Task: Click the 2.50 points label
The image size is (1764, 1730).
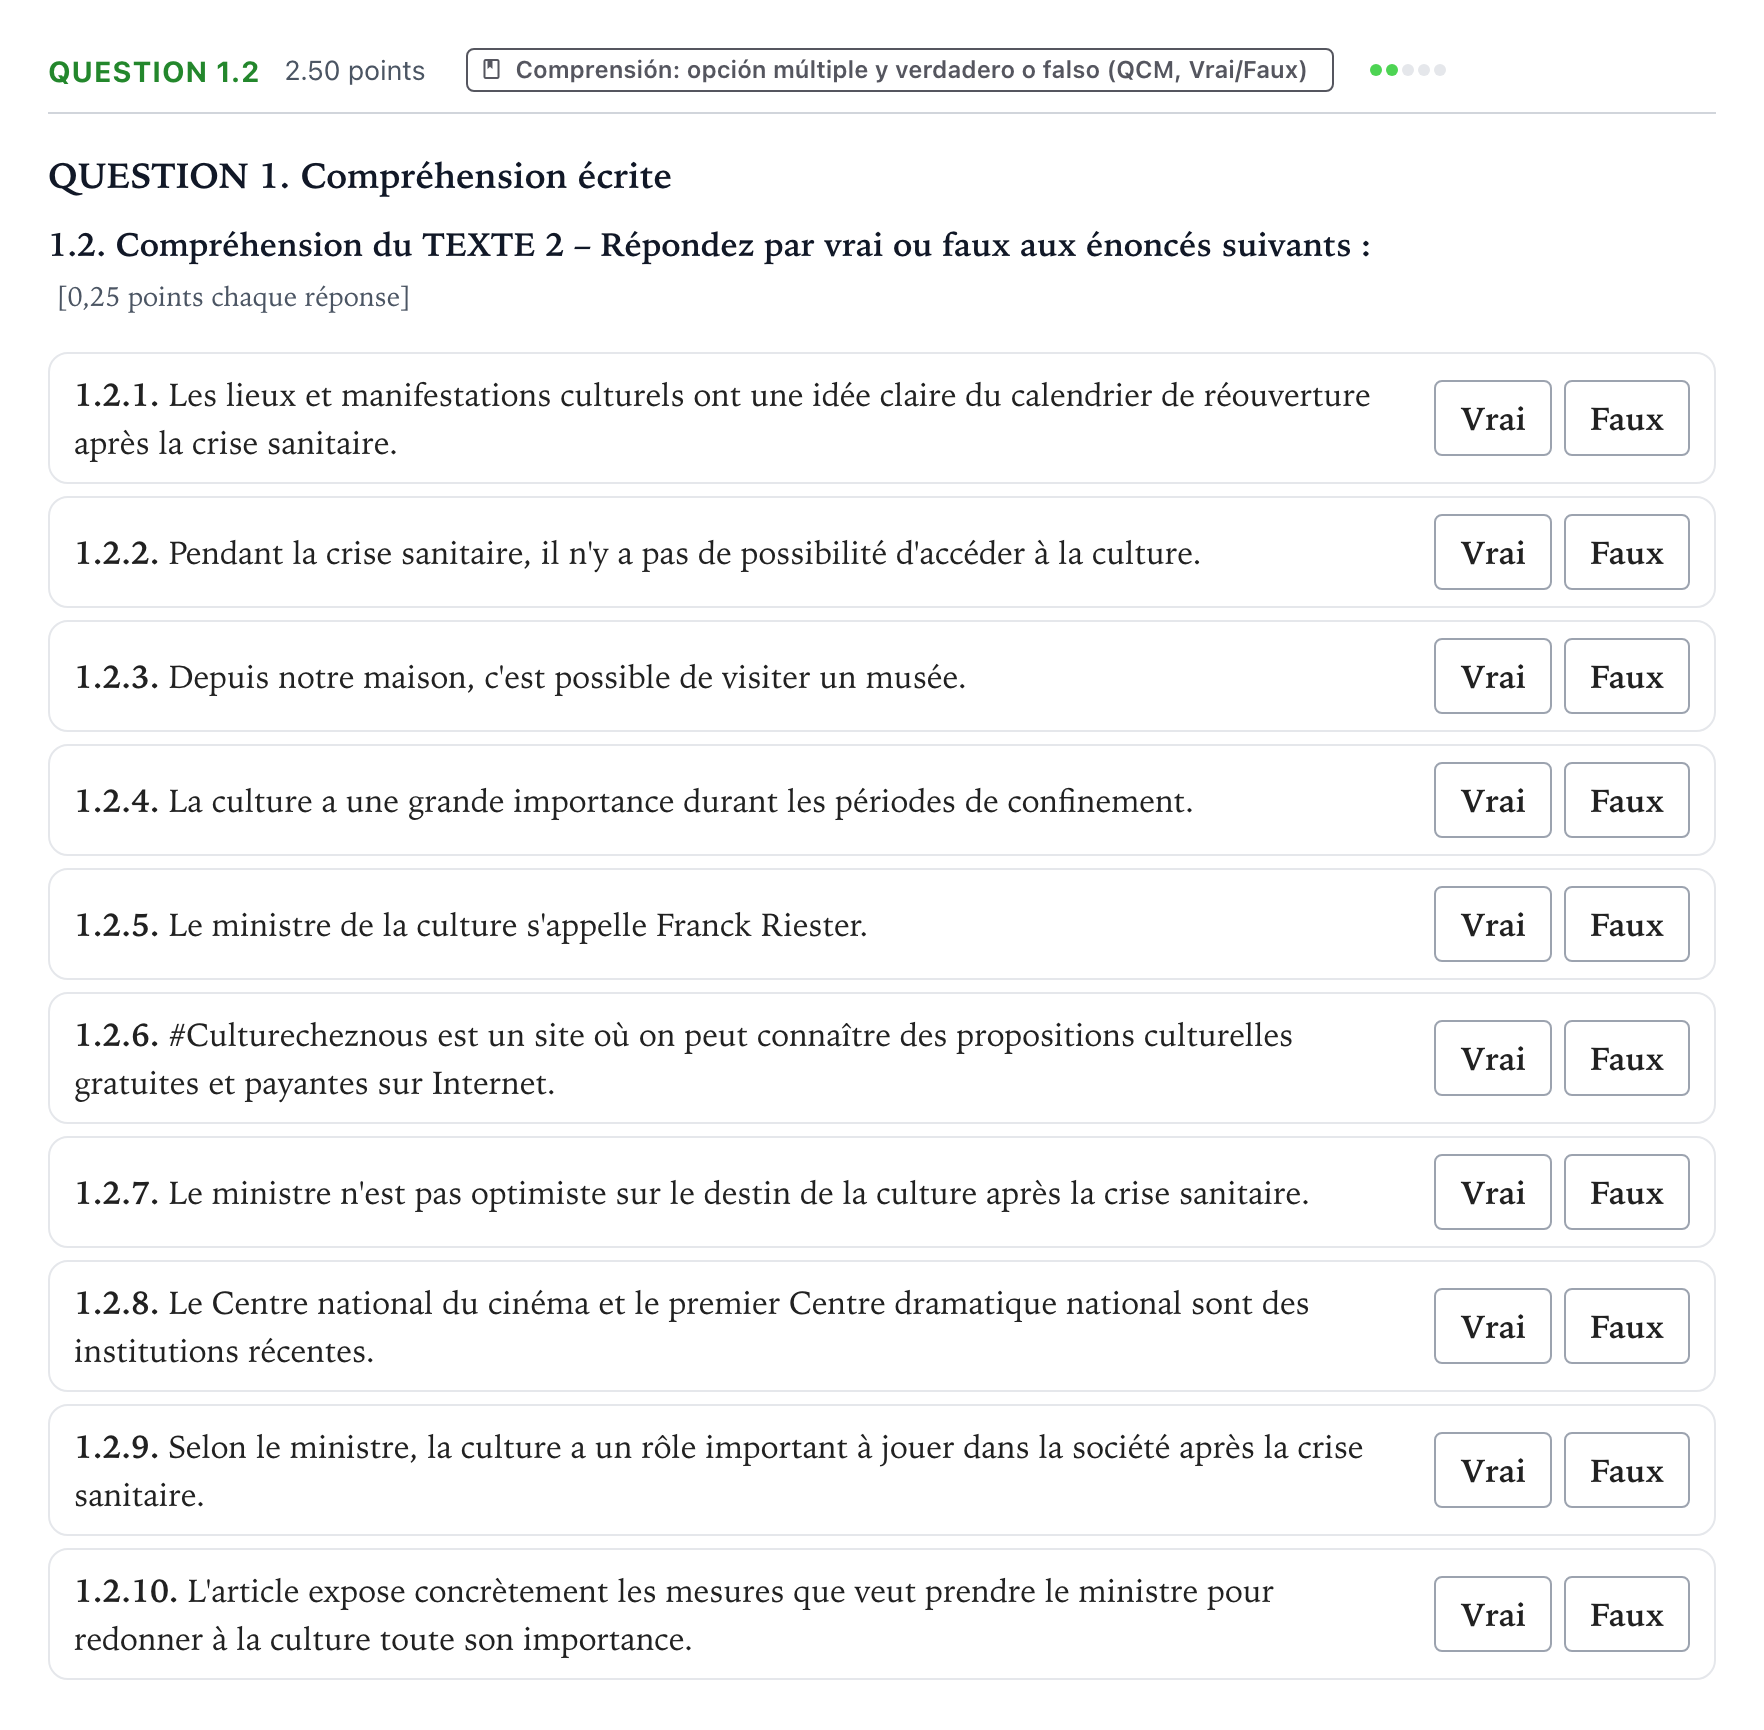Action: pyautogui.click(x=355, y=71)
